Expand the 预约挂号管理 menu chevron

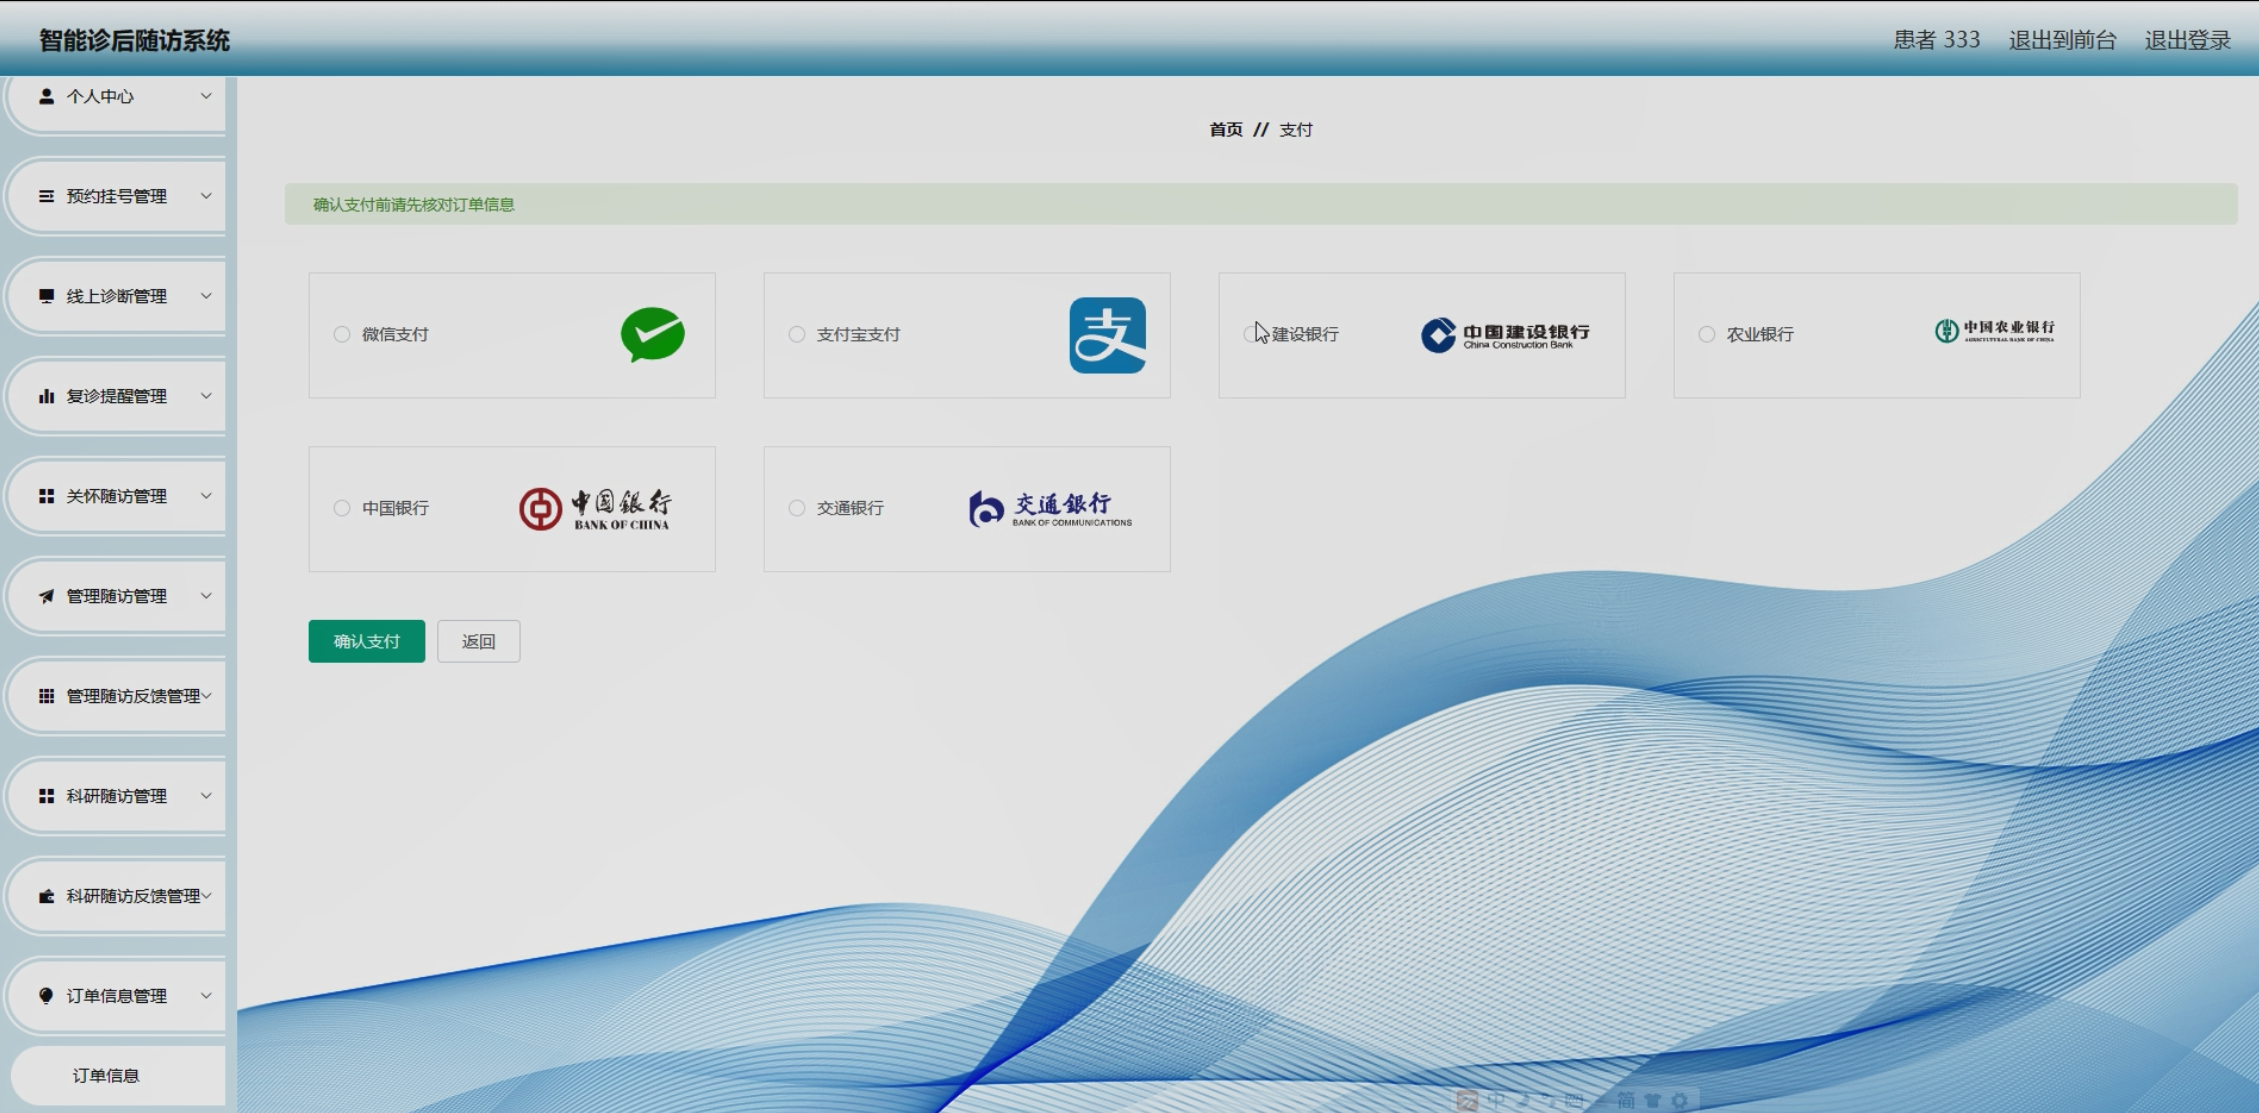click(x=206, y=196)
